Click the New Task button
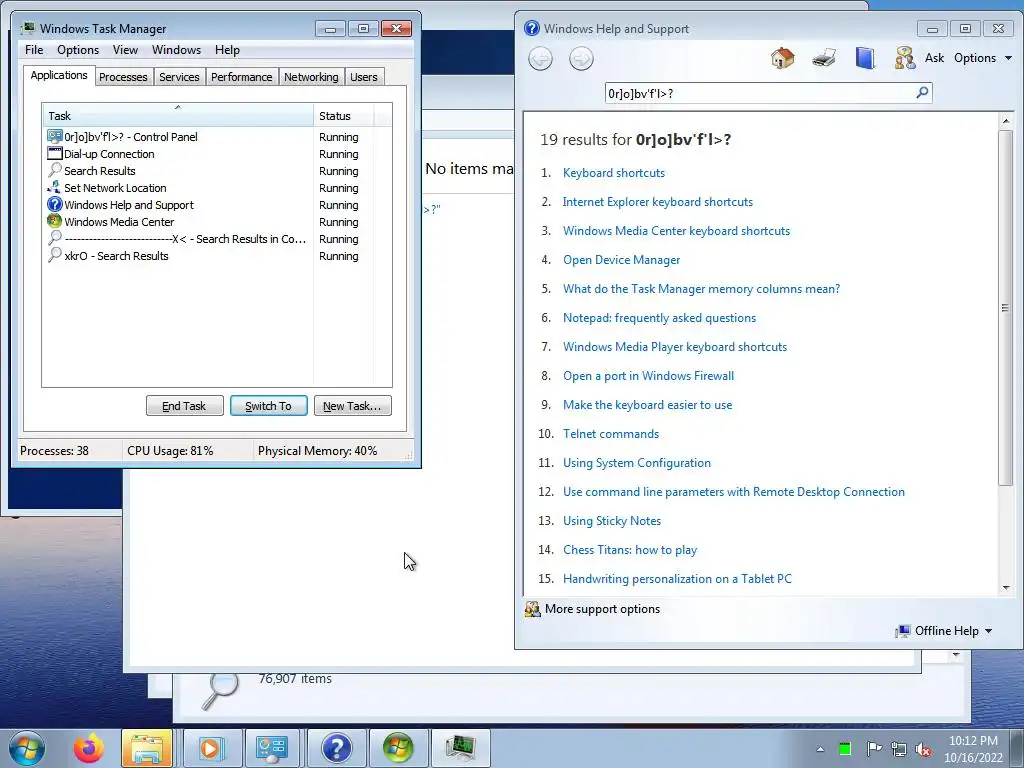The image size is (1024, 768). [352, 406]
